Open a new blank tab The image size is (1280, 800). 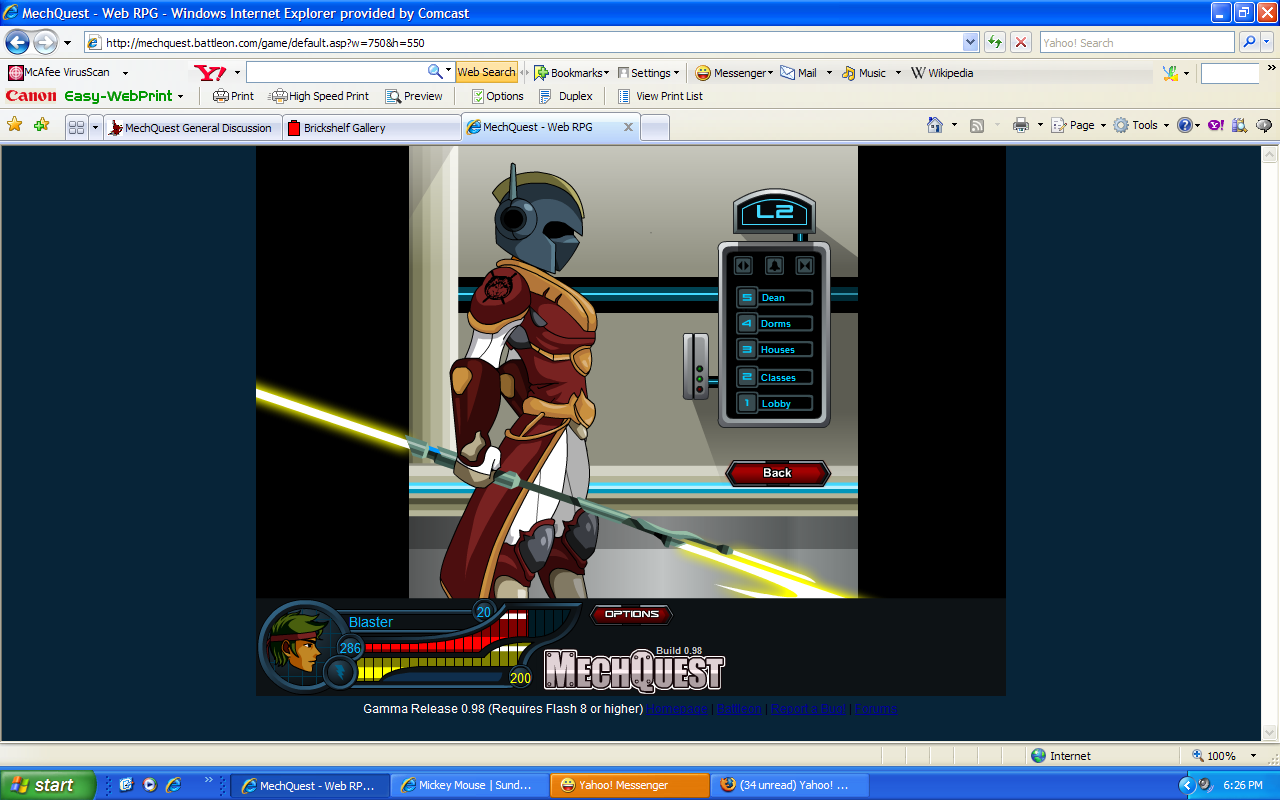pos(654,128)
